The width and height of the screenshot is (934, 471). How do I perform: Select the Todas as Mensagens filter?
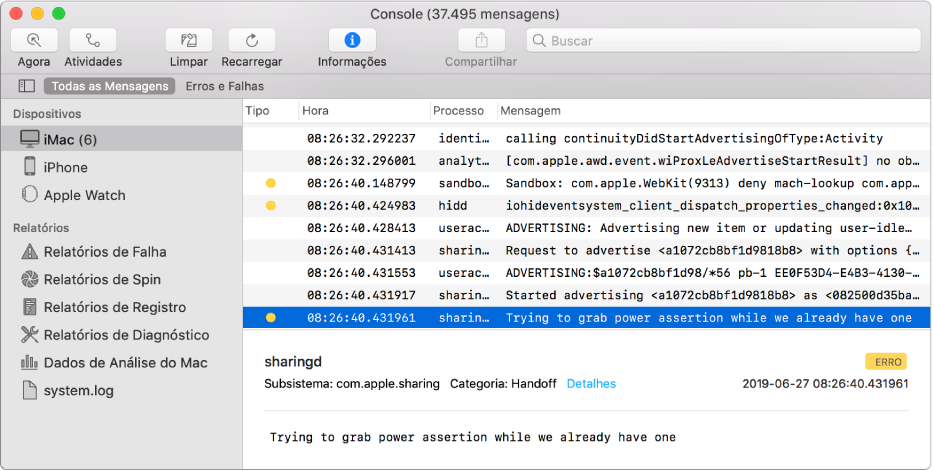click(x=110, y=86)
